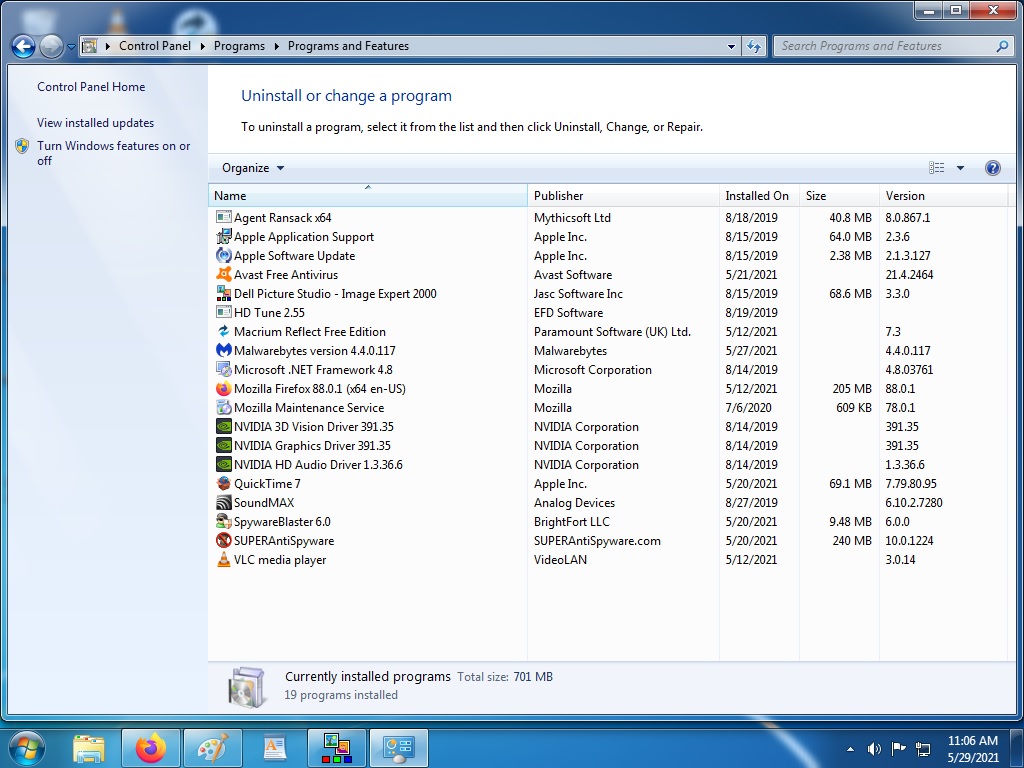Click the Mozilla Firefox 88.0.1 list icon
1024x768 pixels.
[223, 389]
